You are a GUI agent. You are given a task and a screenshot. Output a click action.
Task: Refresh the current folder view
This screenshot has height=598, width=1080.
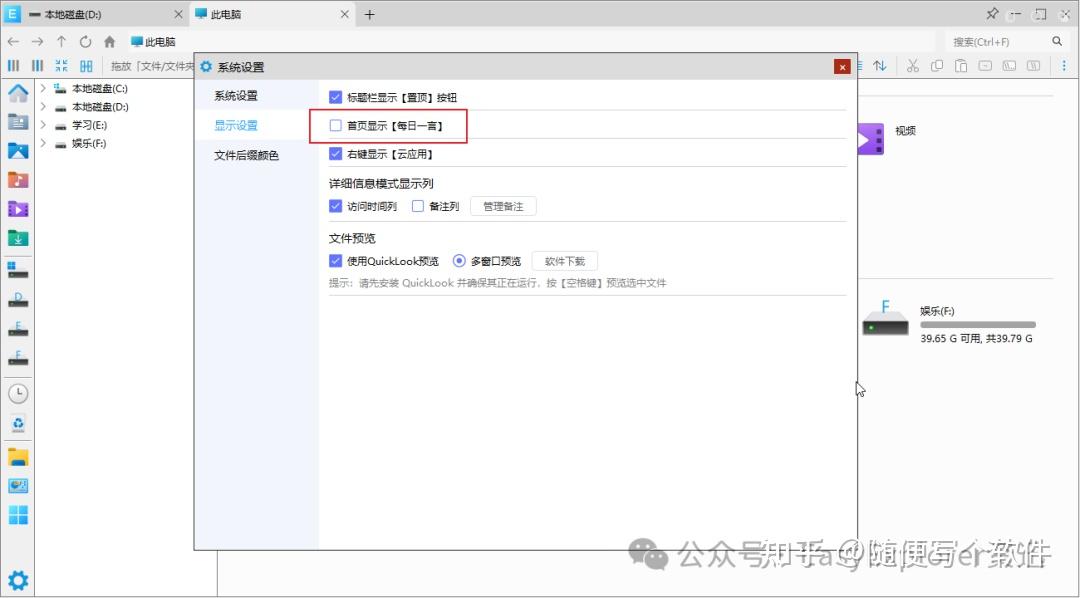[85, 42]
